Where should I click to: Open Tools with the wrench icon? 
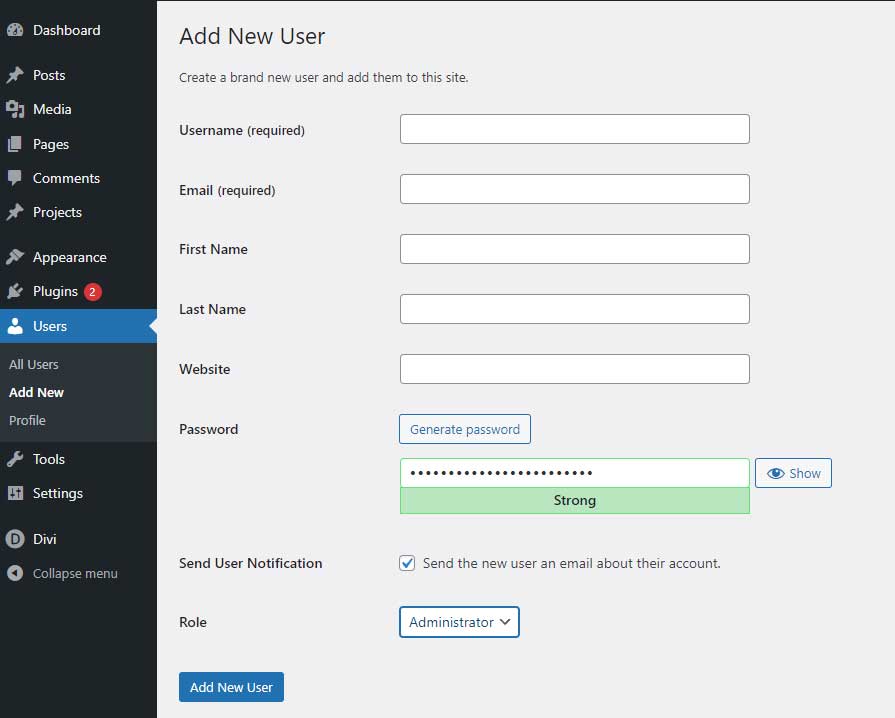click(x=17, y=459)
